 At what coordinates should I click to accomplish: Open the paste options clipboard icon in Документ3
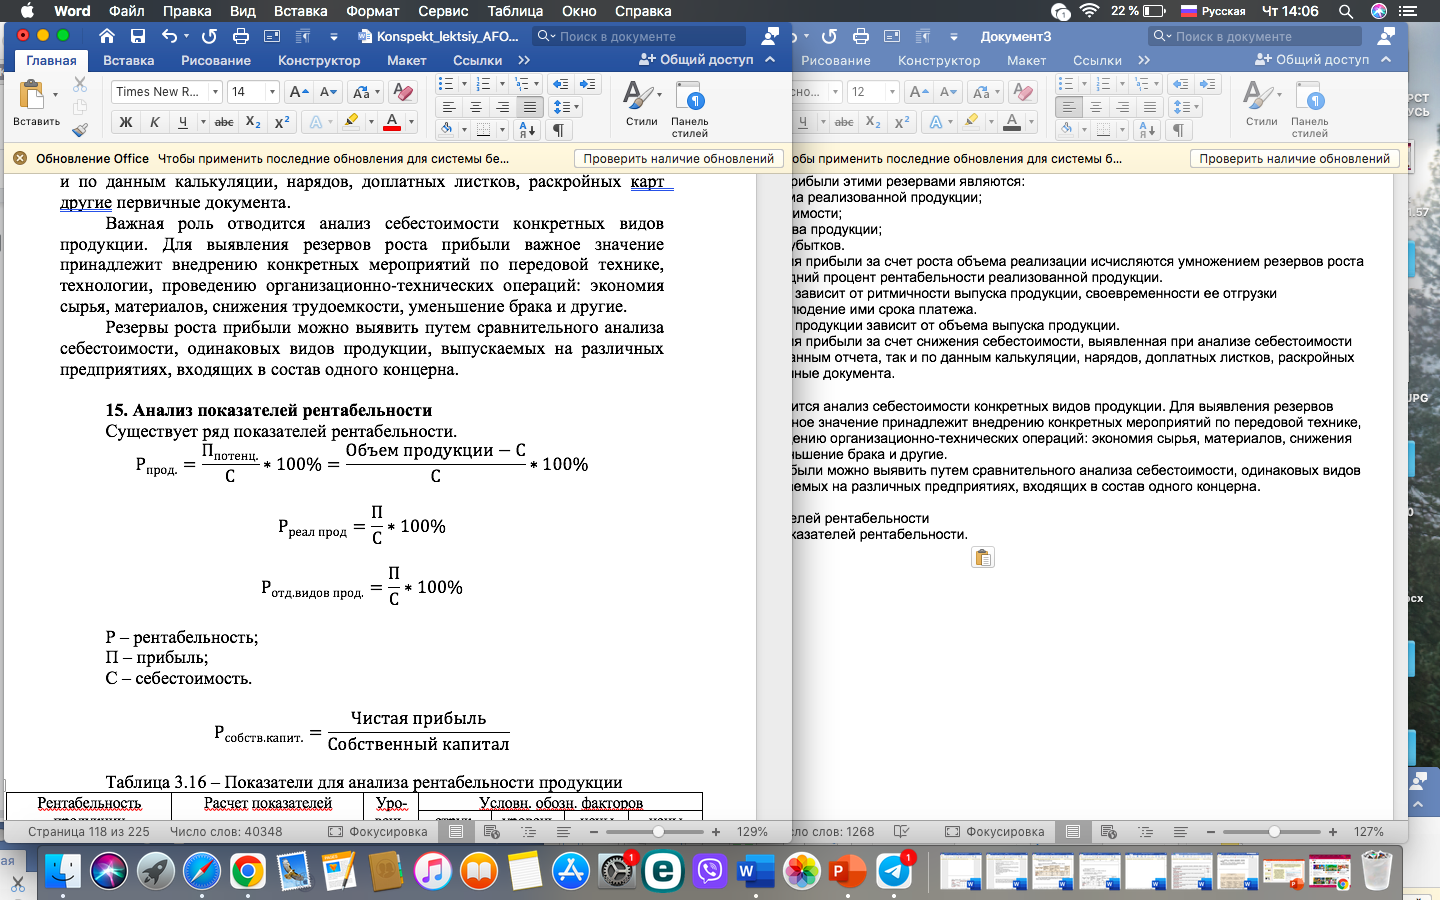pyautogui.click(x=983, y=558)
